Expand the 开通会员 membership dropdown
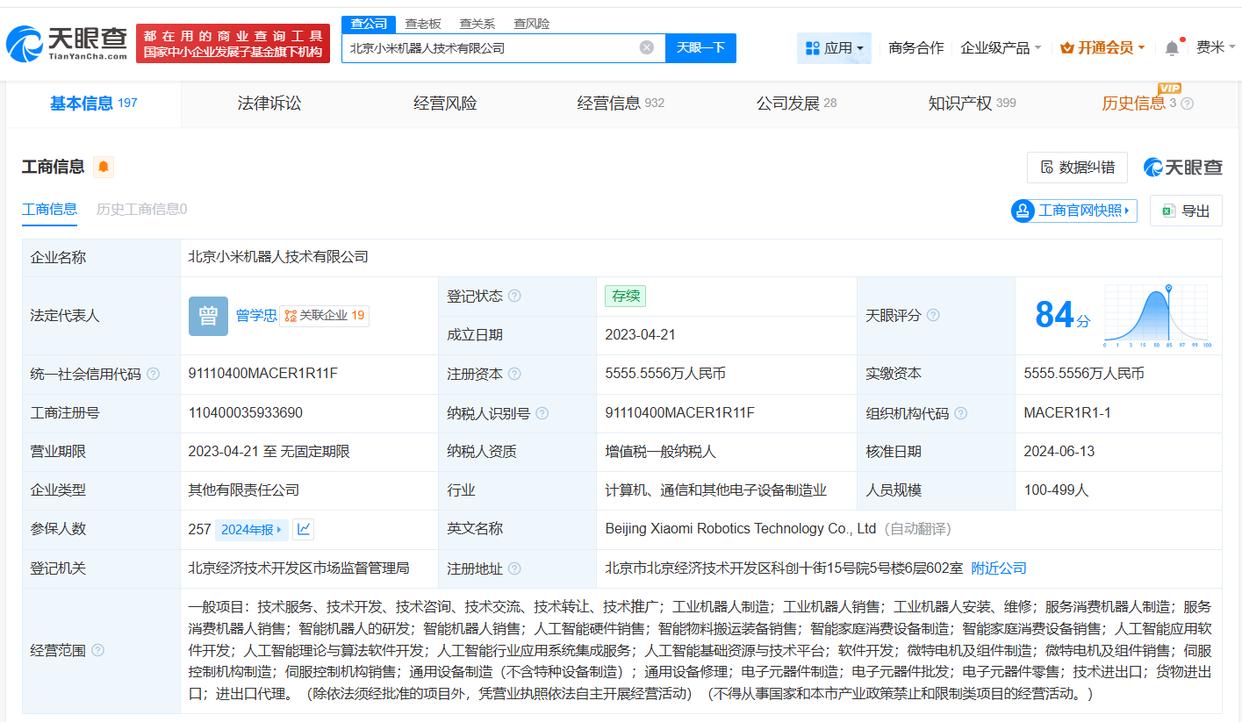The width and height of the screenshot is (1242, 722). pyautogui.click(x=1104, y=48)
